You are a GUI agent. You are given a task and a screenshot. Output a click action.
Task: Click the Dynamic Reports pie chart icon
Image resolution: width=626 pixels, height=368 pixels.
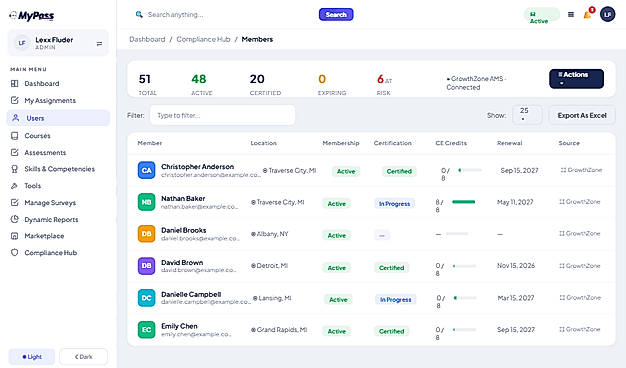[14, 219]
